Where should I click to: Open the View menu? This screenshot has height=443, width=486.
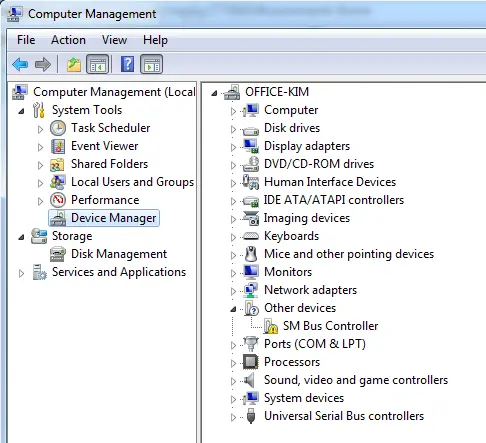[114, 40]
